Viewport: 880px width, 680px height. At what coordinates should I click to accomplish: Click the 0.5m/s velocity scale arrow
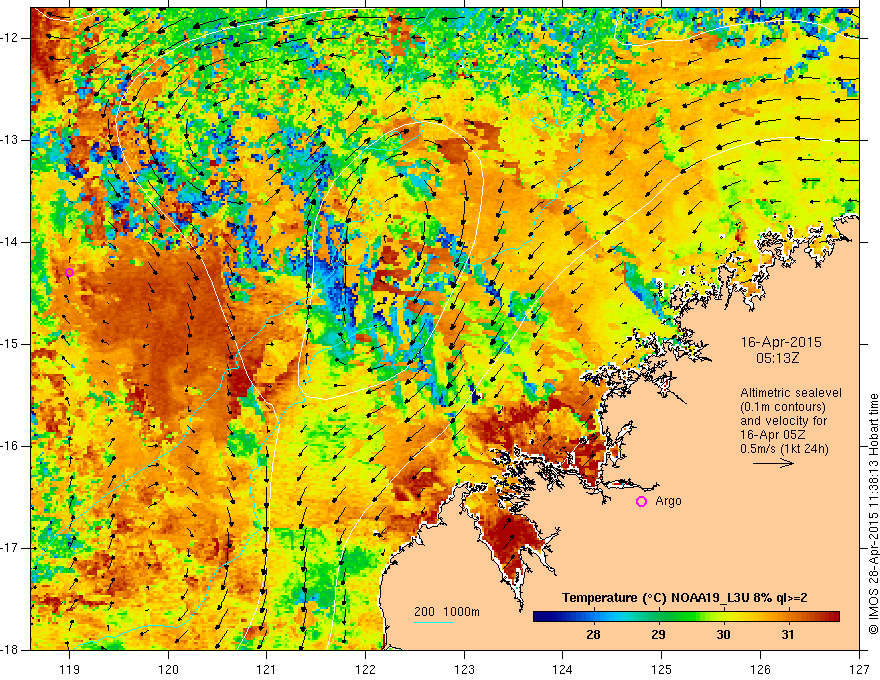pos(773,463)
